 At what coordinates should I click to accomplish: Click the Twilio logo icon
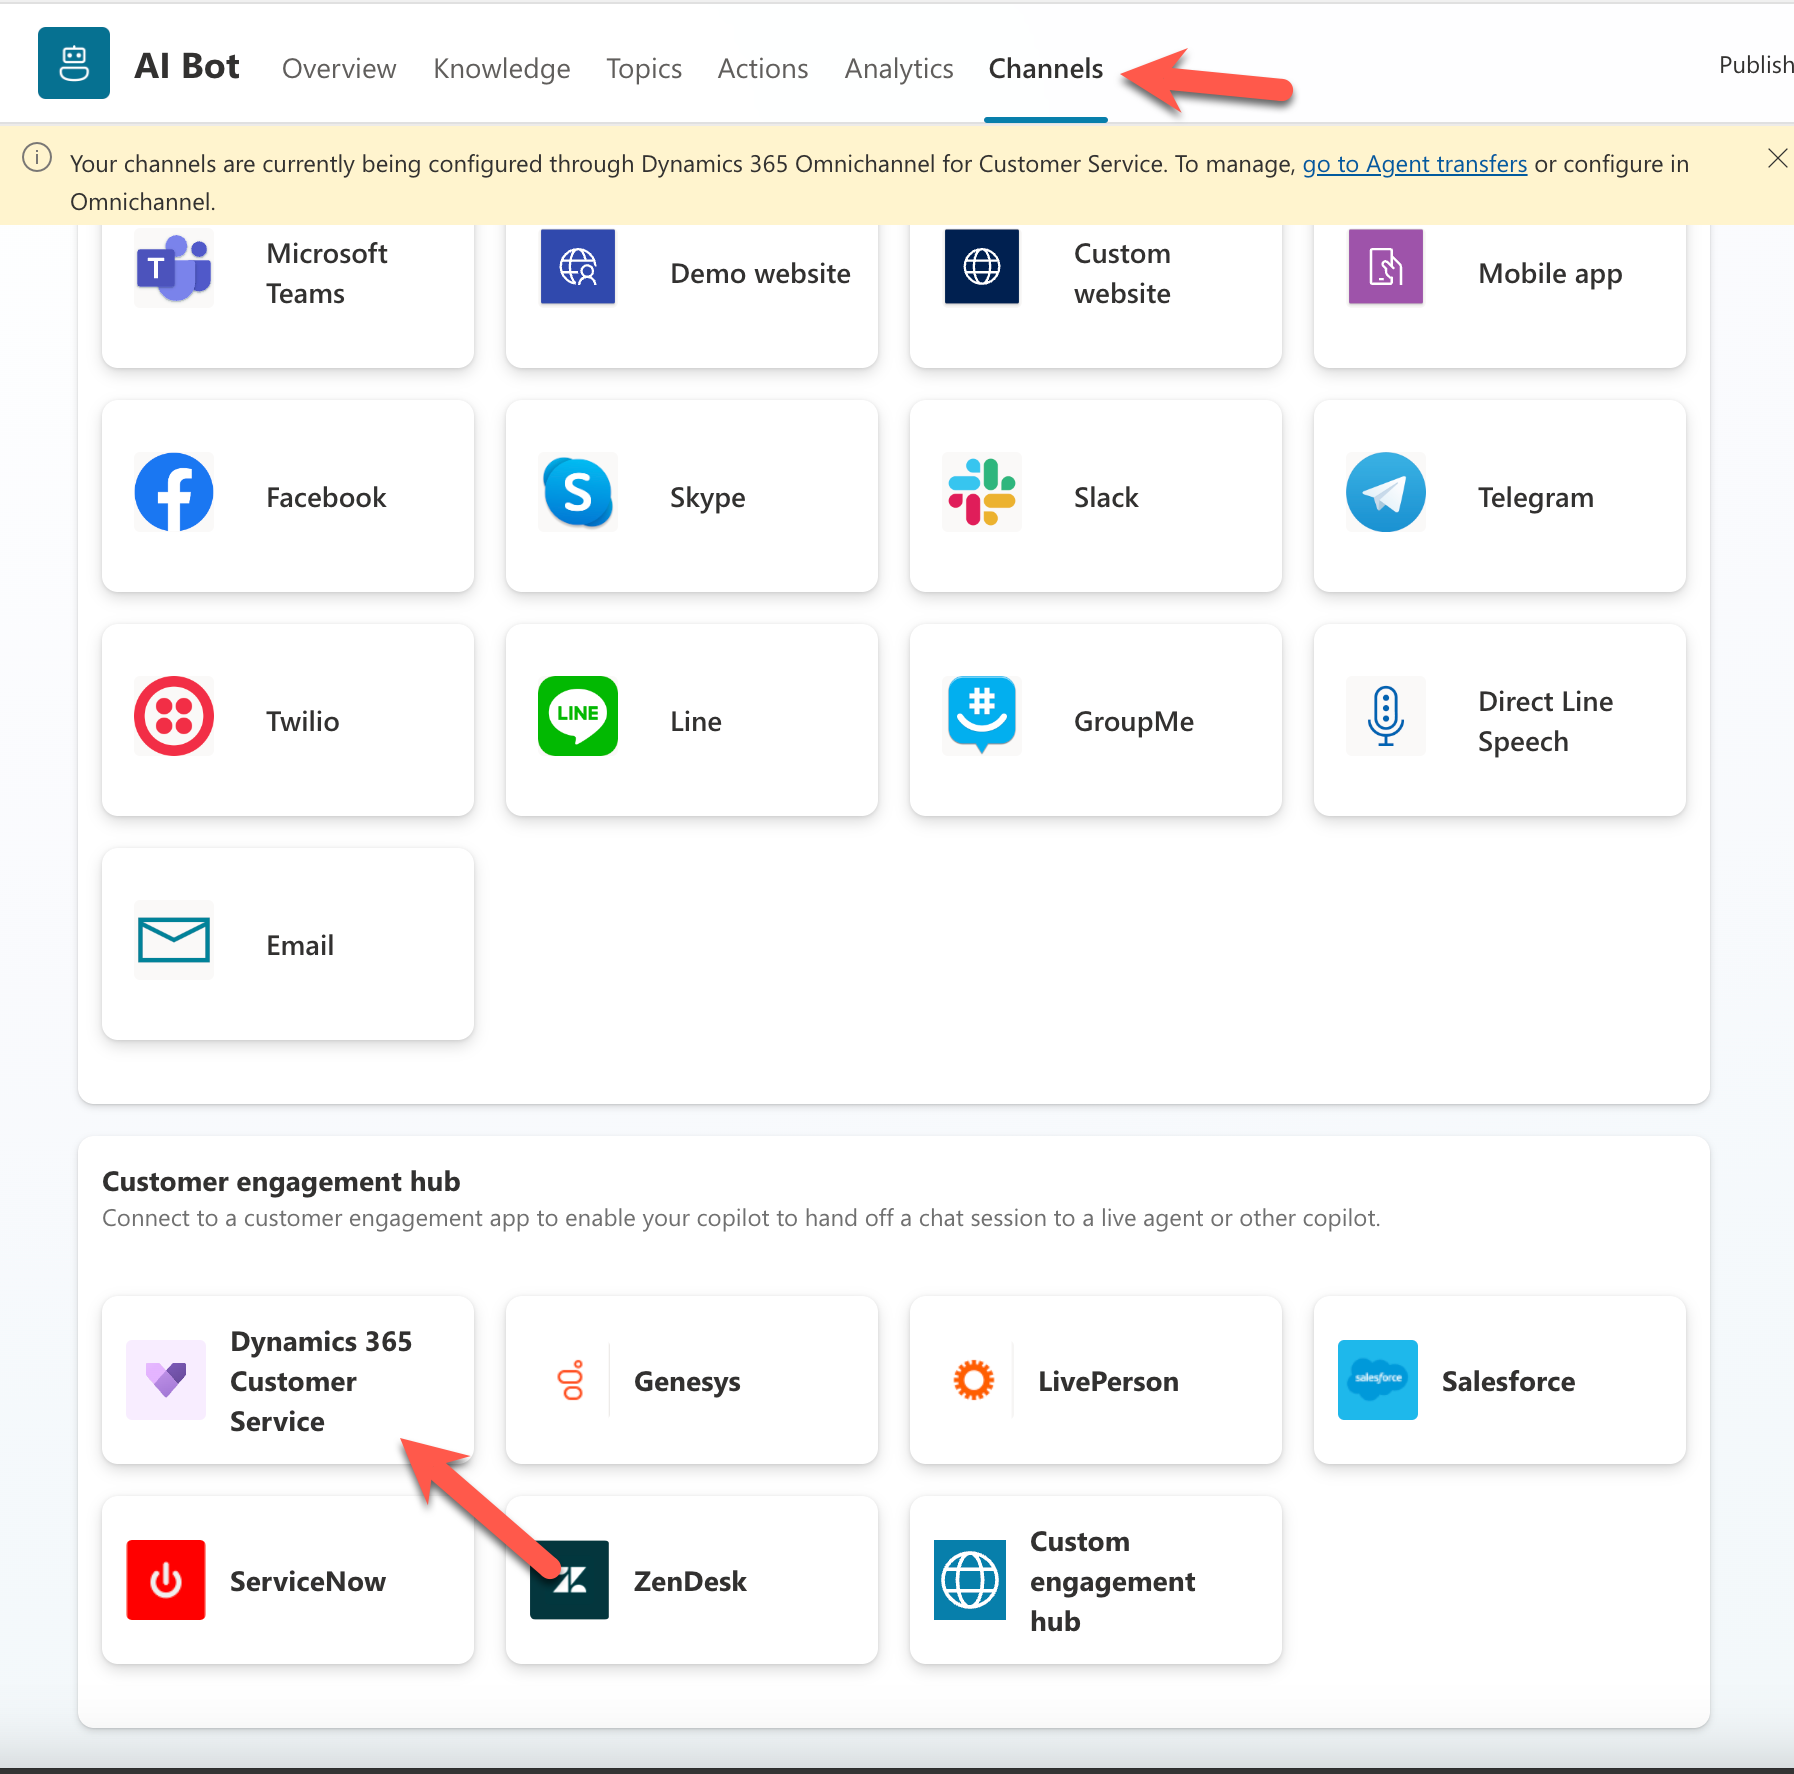tap(174, 716)
